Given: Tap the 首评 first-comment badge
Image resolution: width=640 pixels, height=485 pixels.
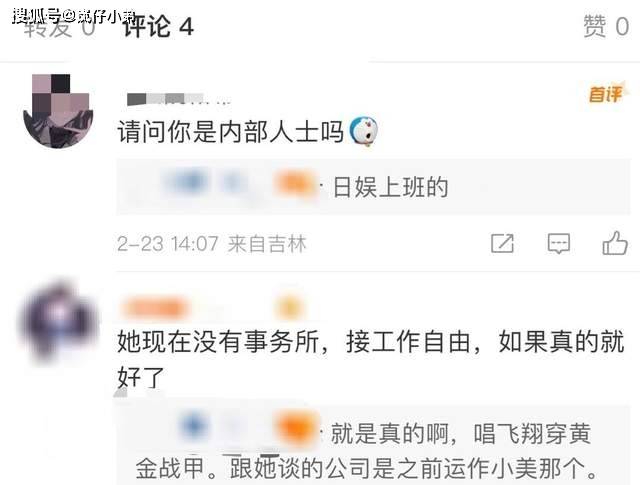Looking at the screenshot, I should (x=604, y=94).
